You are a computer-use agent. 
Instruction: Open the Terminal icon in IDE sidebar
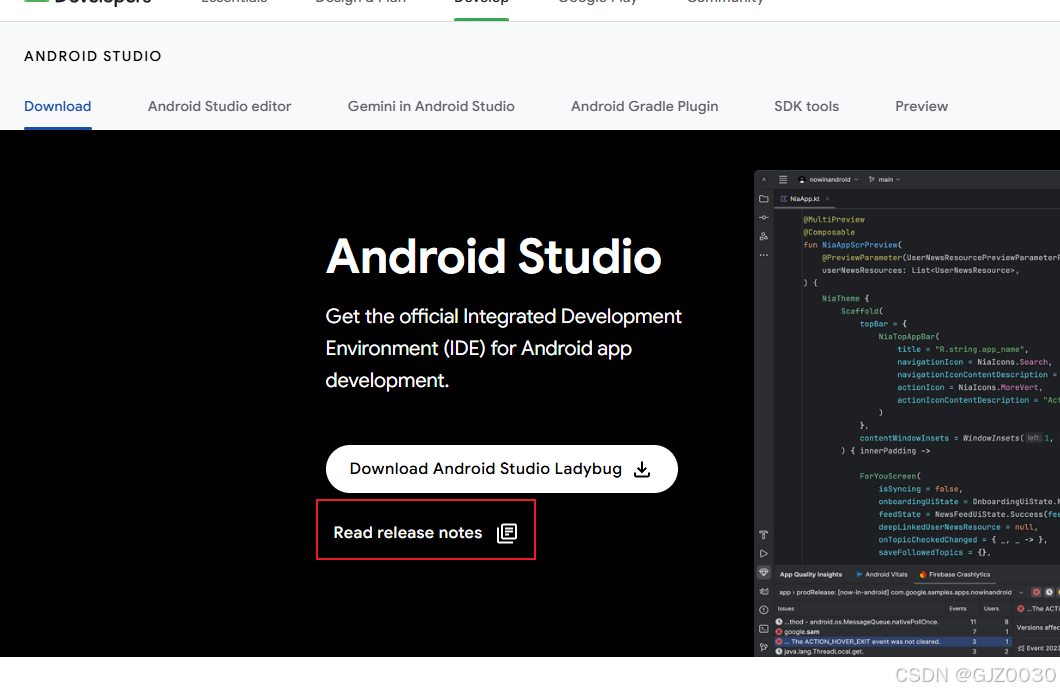[764, 629]
